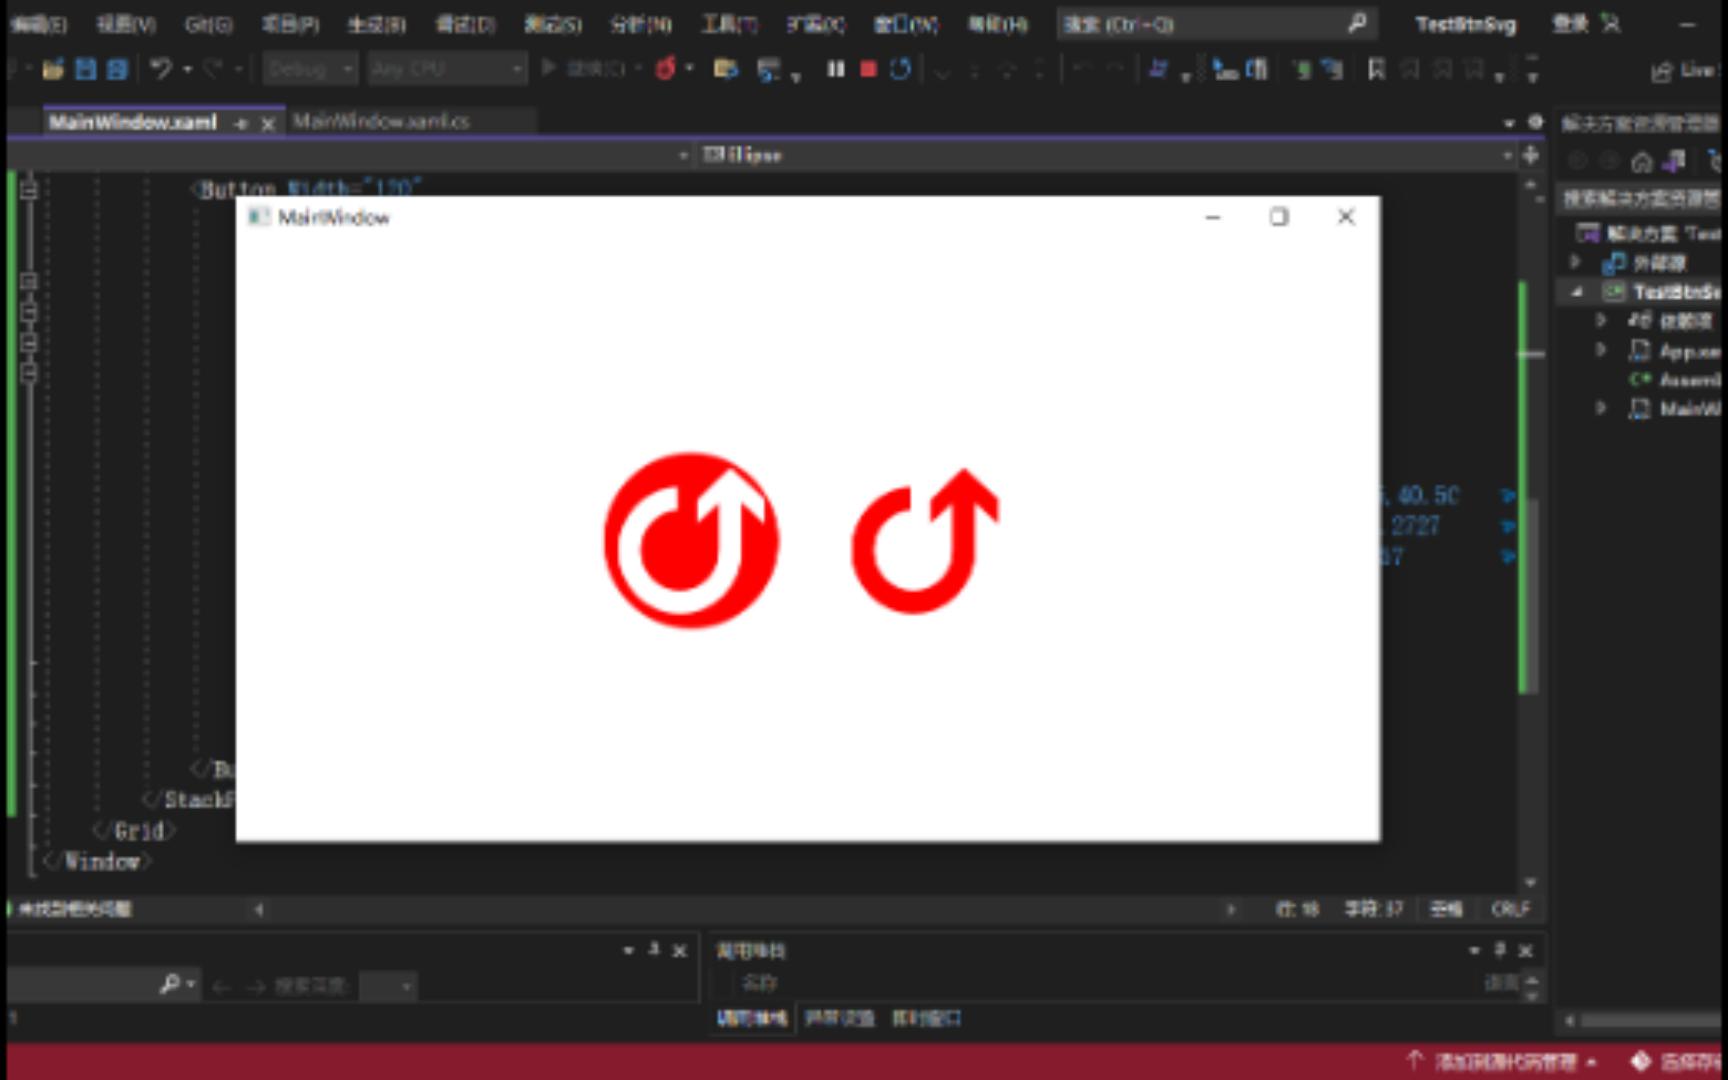1728x1080 pixels.
Task: Click the circled arrow button in MainWindow
Action: (691, 541)
